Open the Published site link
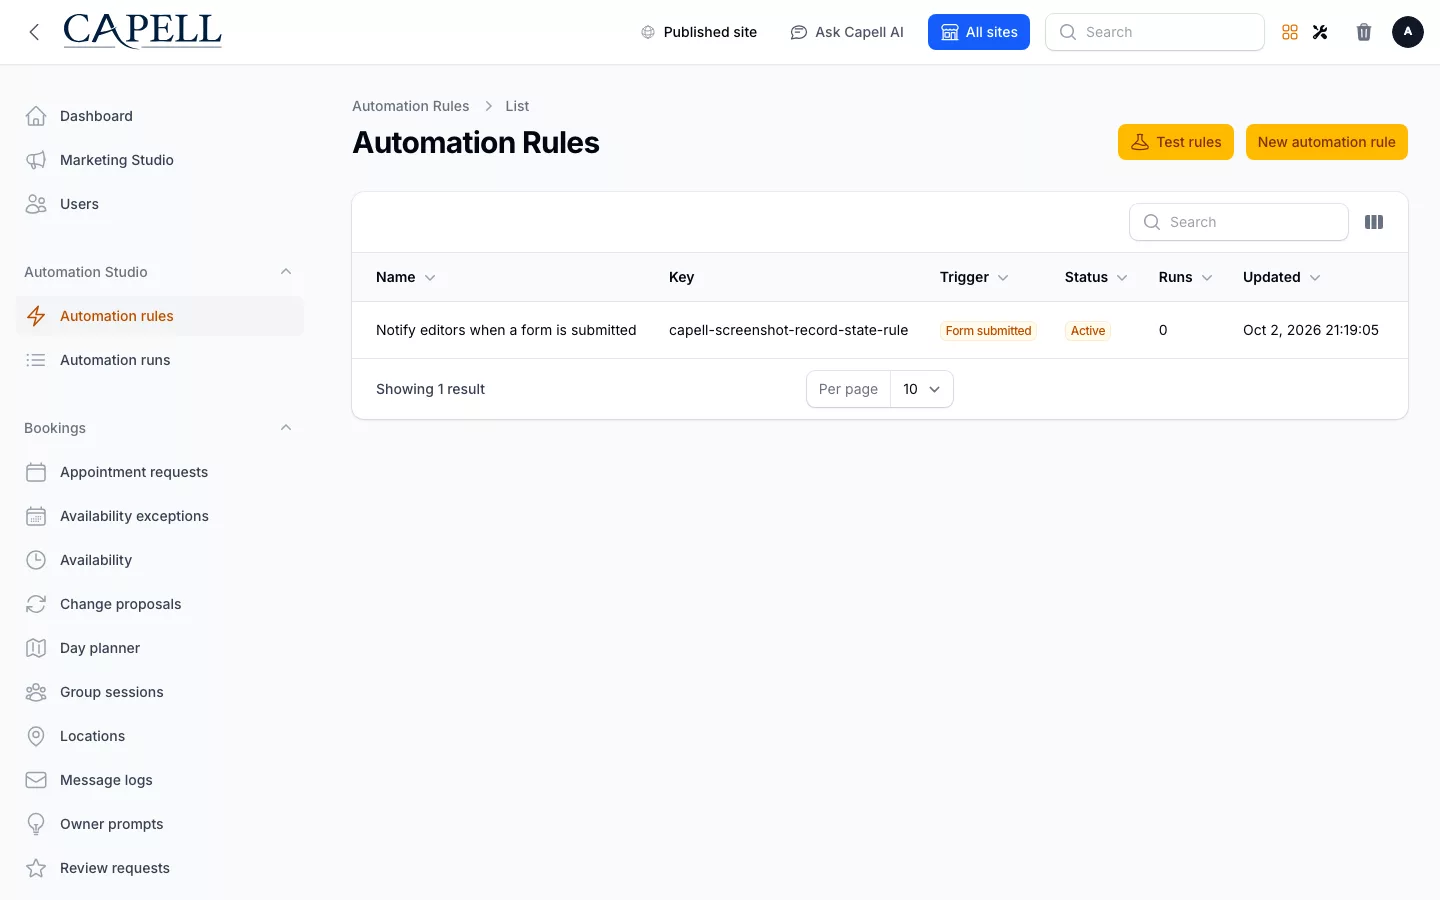The height and width of the screenshot is (900, 1440). [699, 32]
